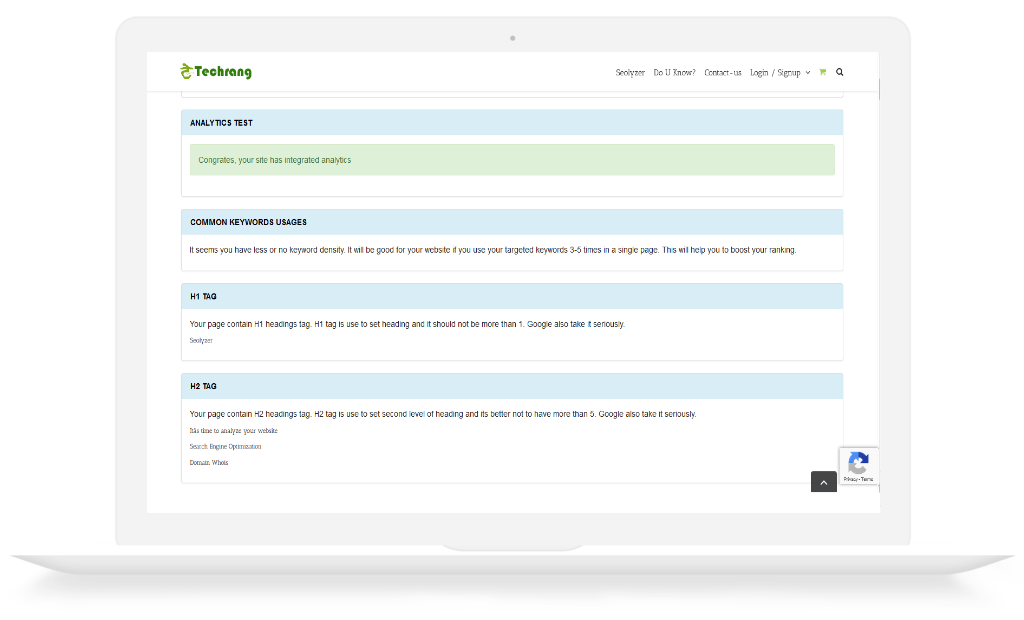Viewport: 1024px width, 620px height.
Task: Click the reCAPTCHA badge
Action: [x=858, y=466]
